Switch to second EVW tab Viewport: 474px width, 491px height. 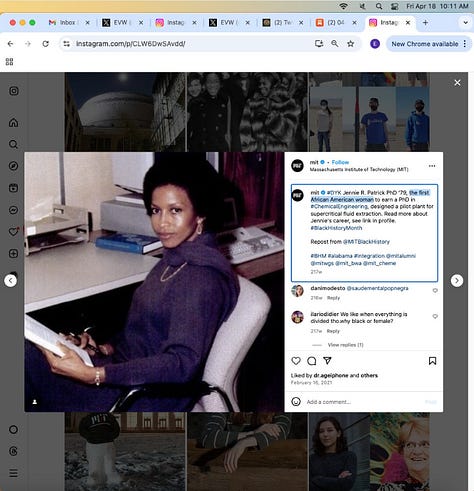(x=228, y=22)
